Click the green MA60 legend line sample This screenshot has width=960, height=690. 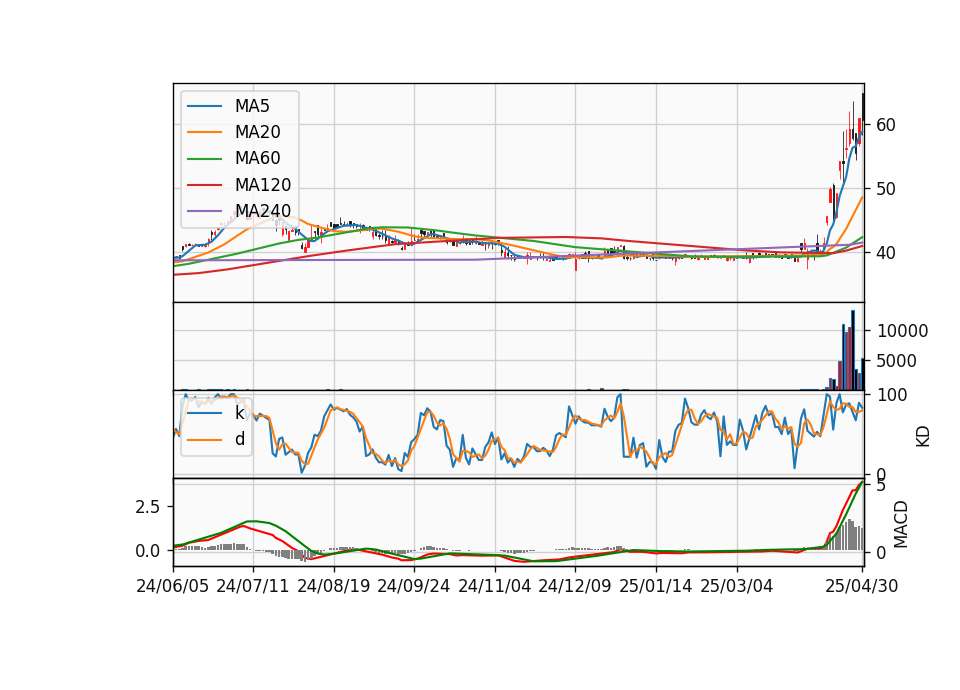point(204,159)
